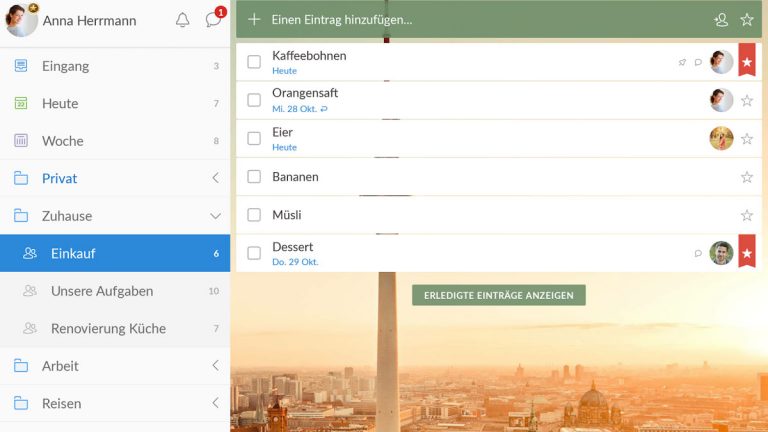Expand the Privat folder

point(215,178)
